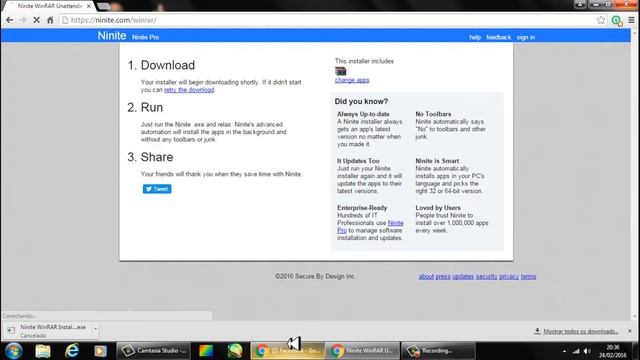Click the '1. Download' heading
The image size is (640, 360).
point(161,65)
